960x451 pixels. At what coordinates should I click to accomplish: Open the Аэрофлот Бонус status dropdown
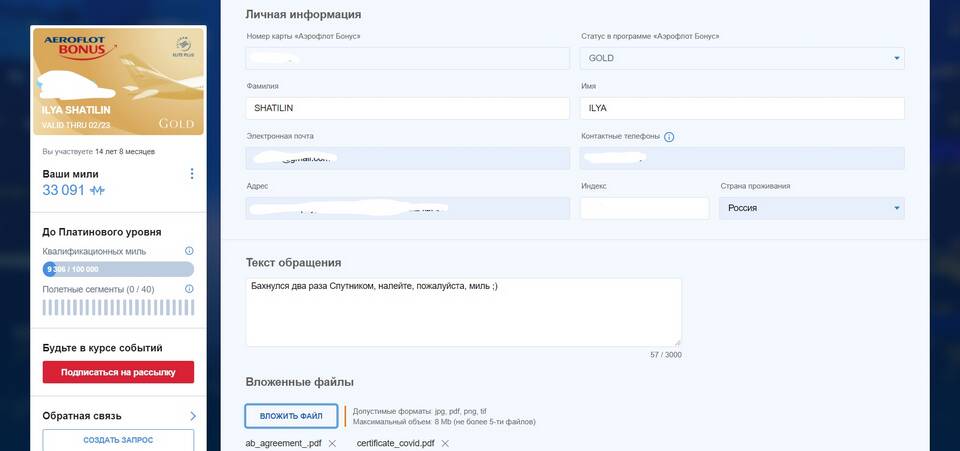pyautogui.click(x=742, y=58)
